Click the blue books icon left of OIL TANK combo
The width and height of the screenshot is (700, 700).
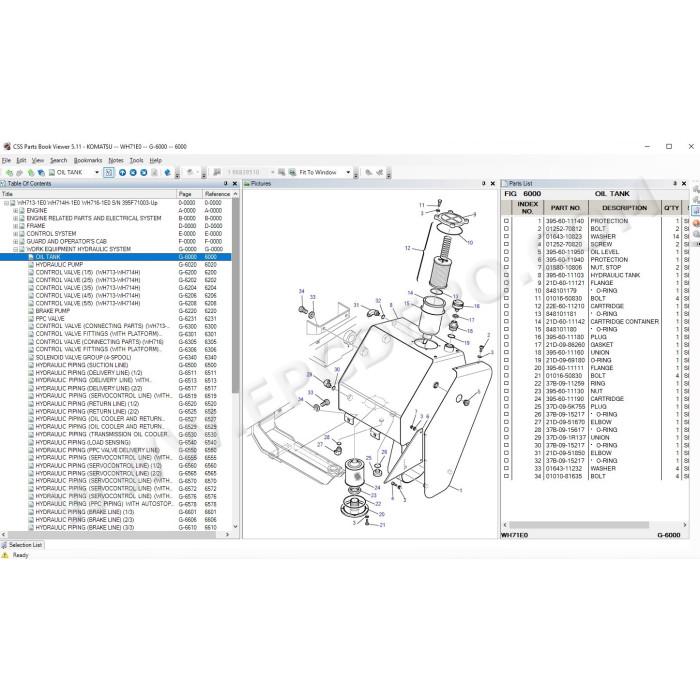click(x=41, y=173)
